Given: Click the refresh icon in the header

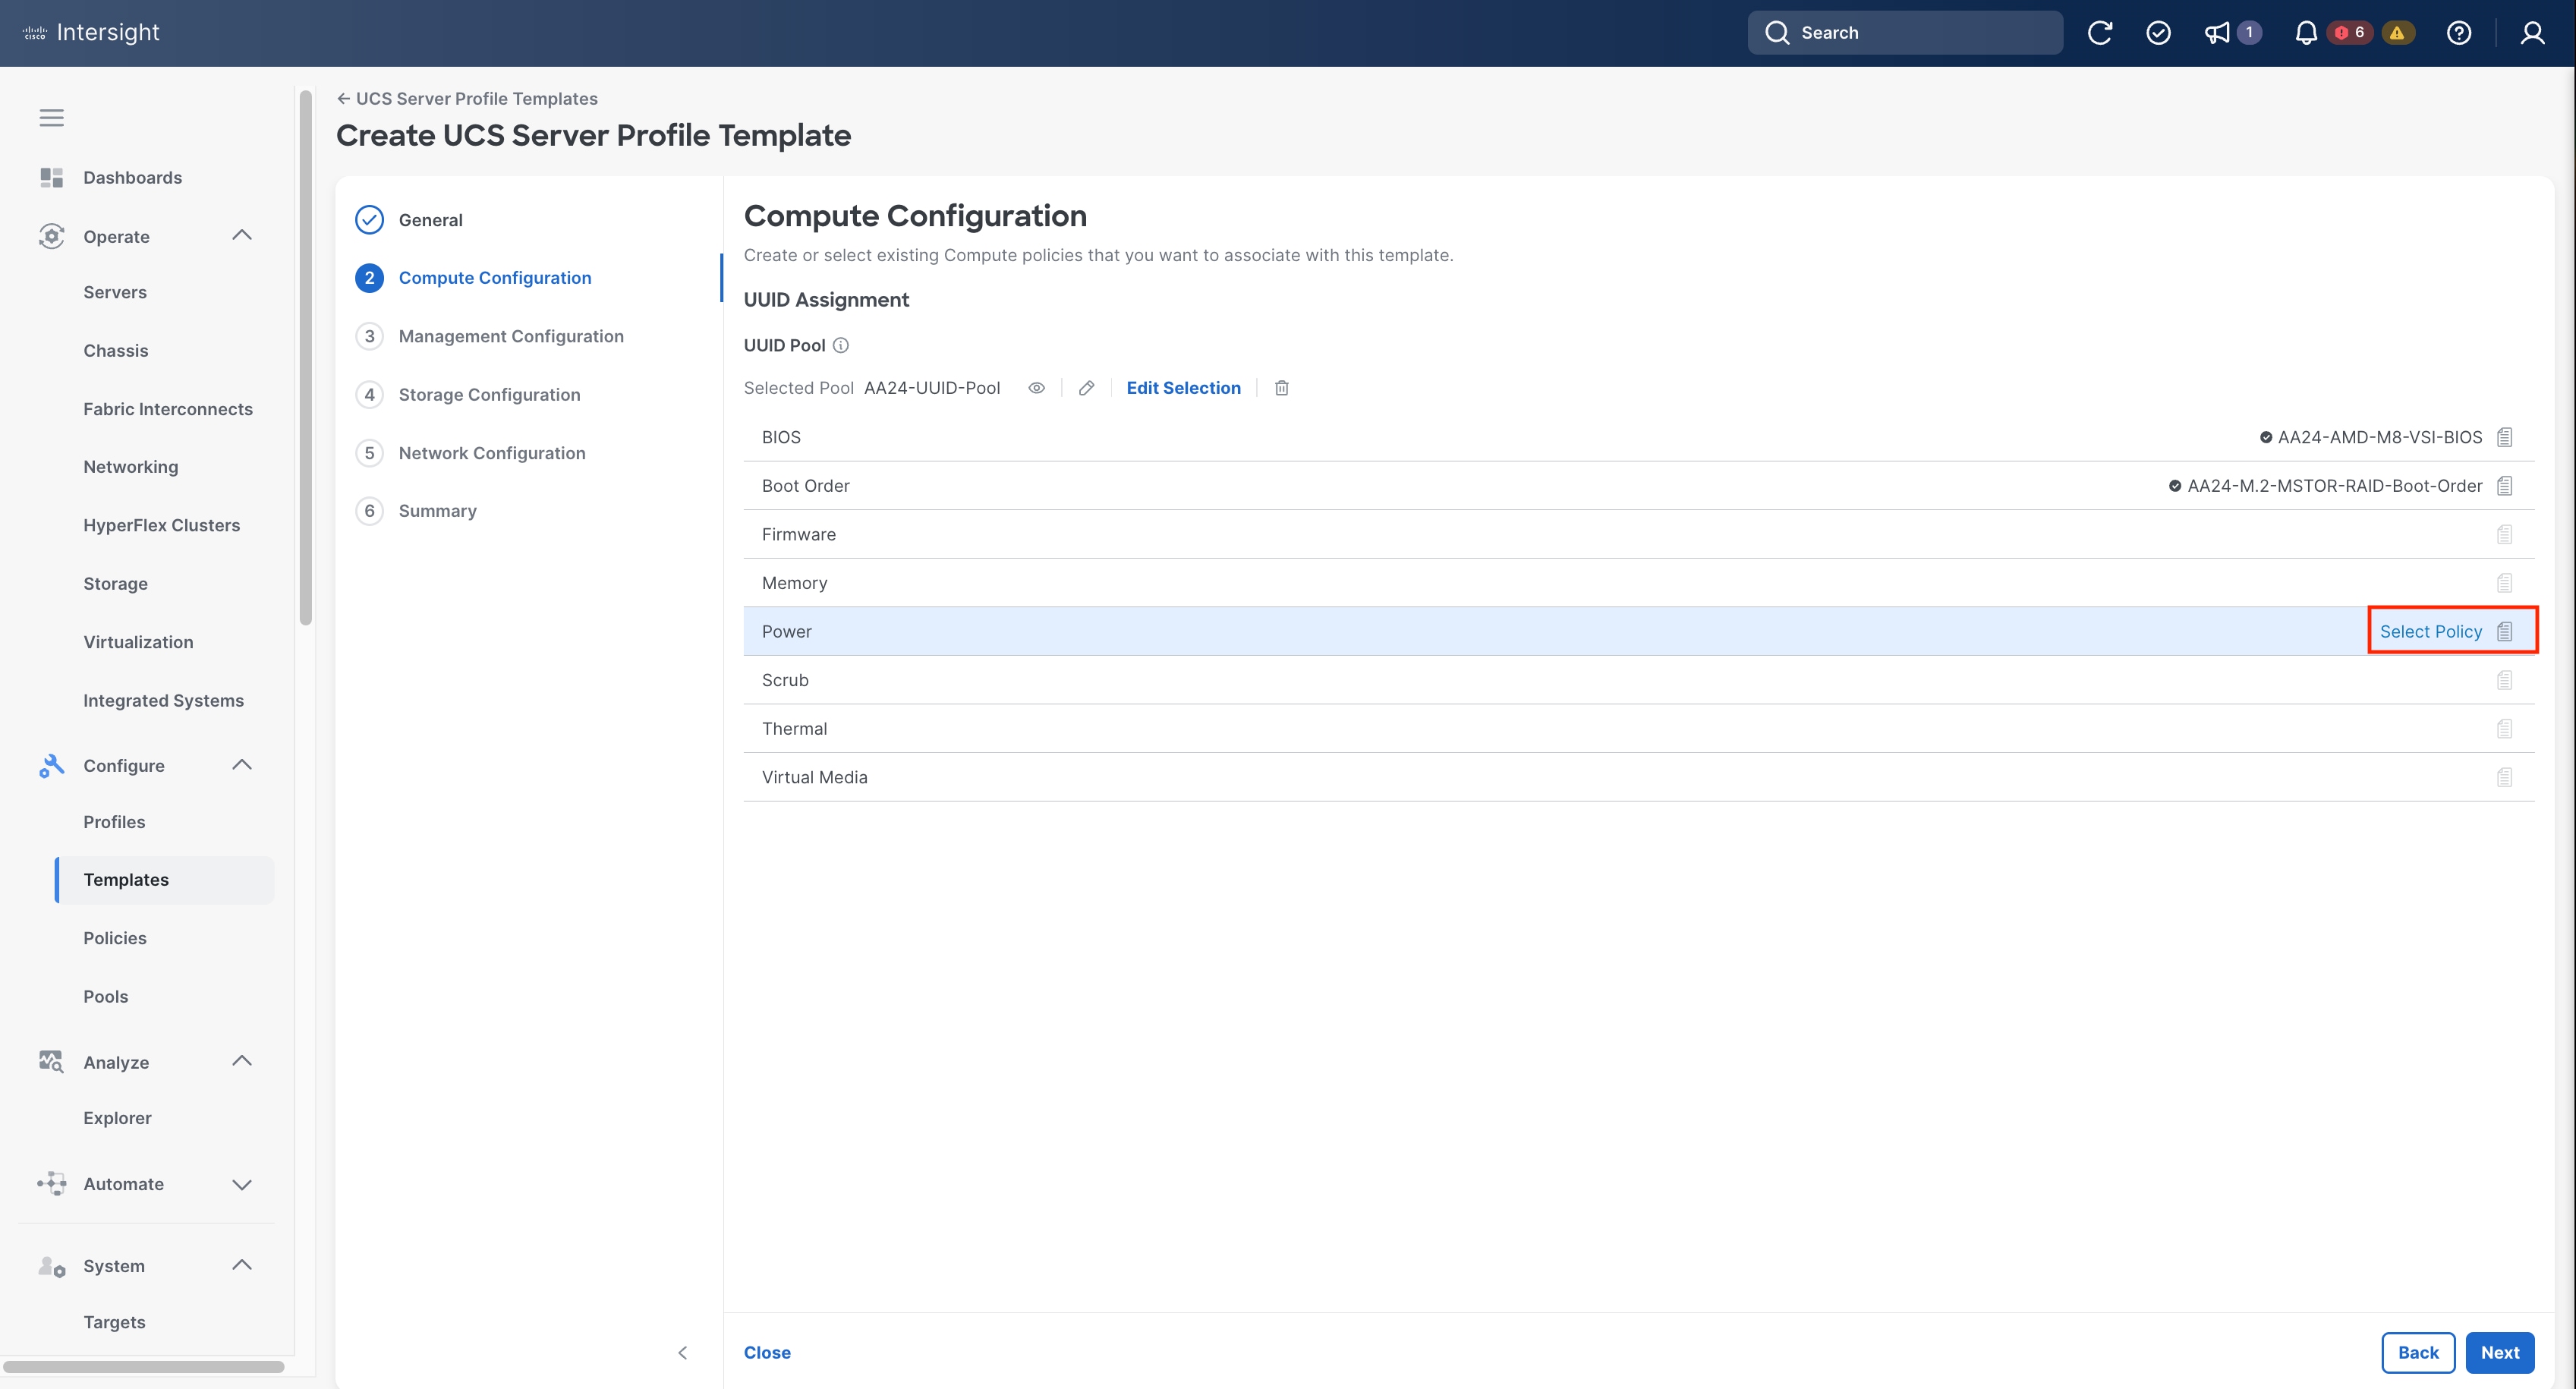Looking at the screenshot, I should (2099, 32).
